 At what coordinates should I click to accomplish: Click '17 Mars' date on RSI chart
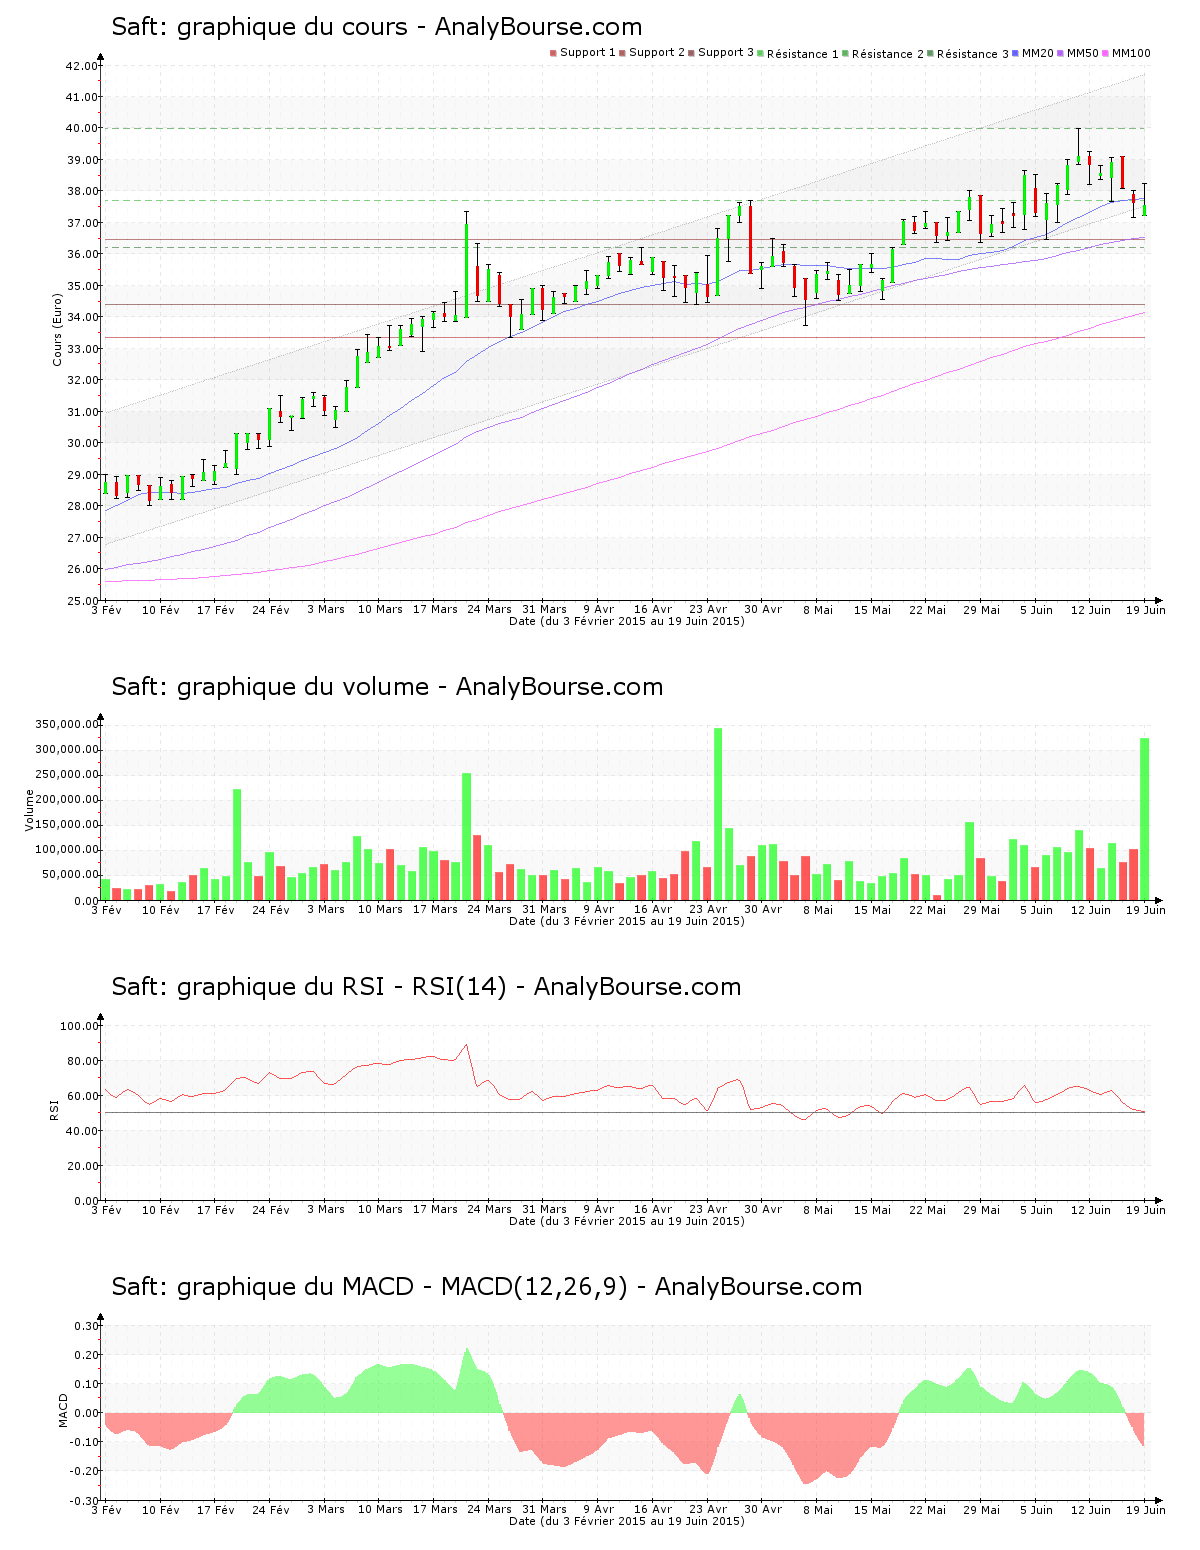click(x=435, y=1209)
